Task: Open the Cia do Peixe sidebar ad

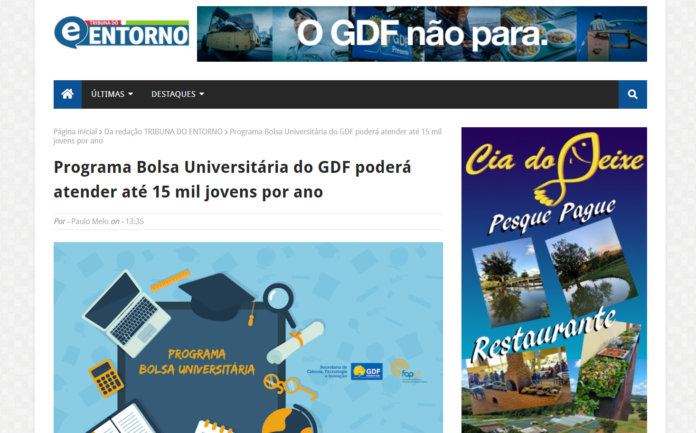Action: (x=554, y=280)
